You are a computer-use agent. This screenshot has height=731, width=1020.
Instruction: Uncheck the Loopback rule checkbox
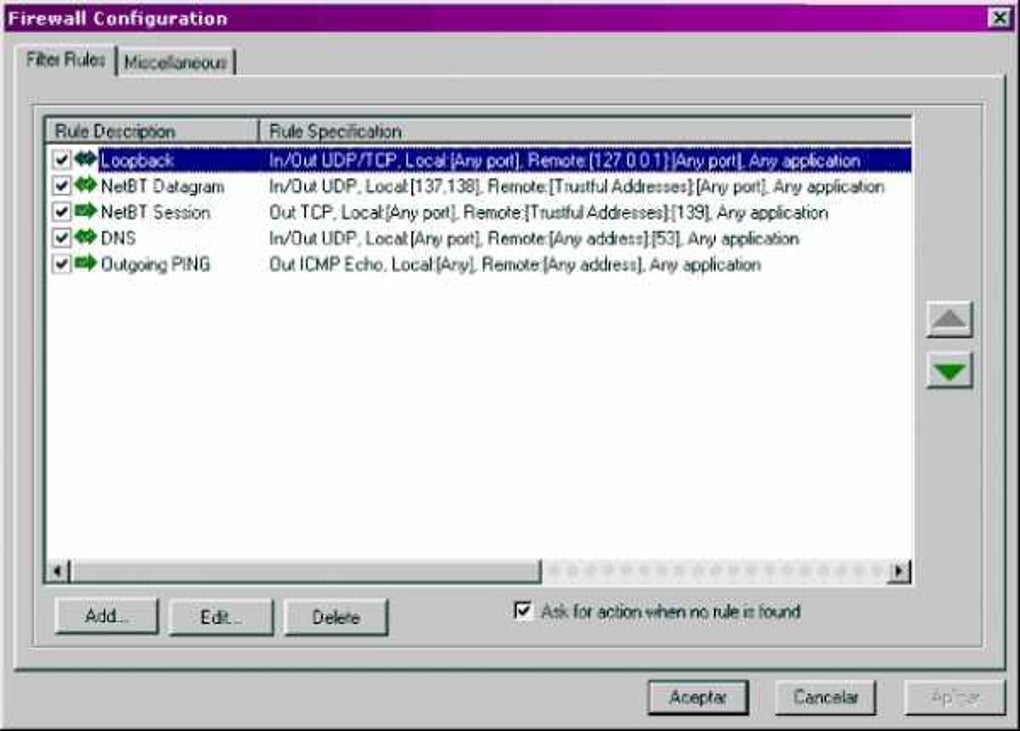click(x=61, y=159)
